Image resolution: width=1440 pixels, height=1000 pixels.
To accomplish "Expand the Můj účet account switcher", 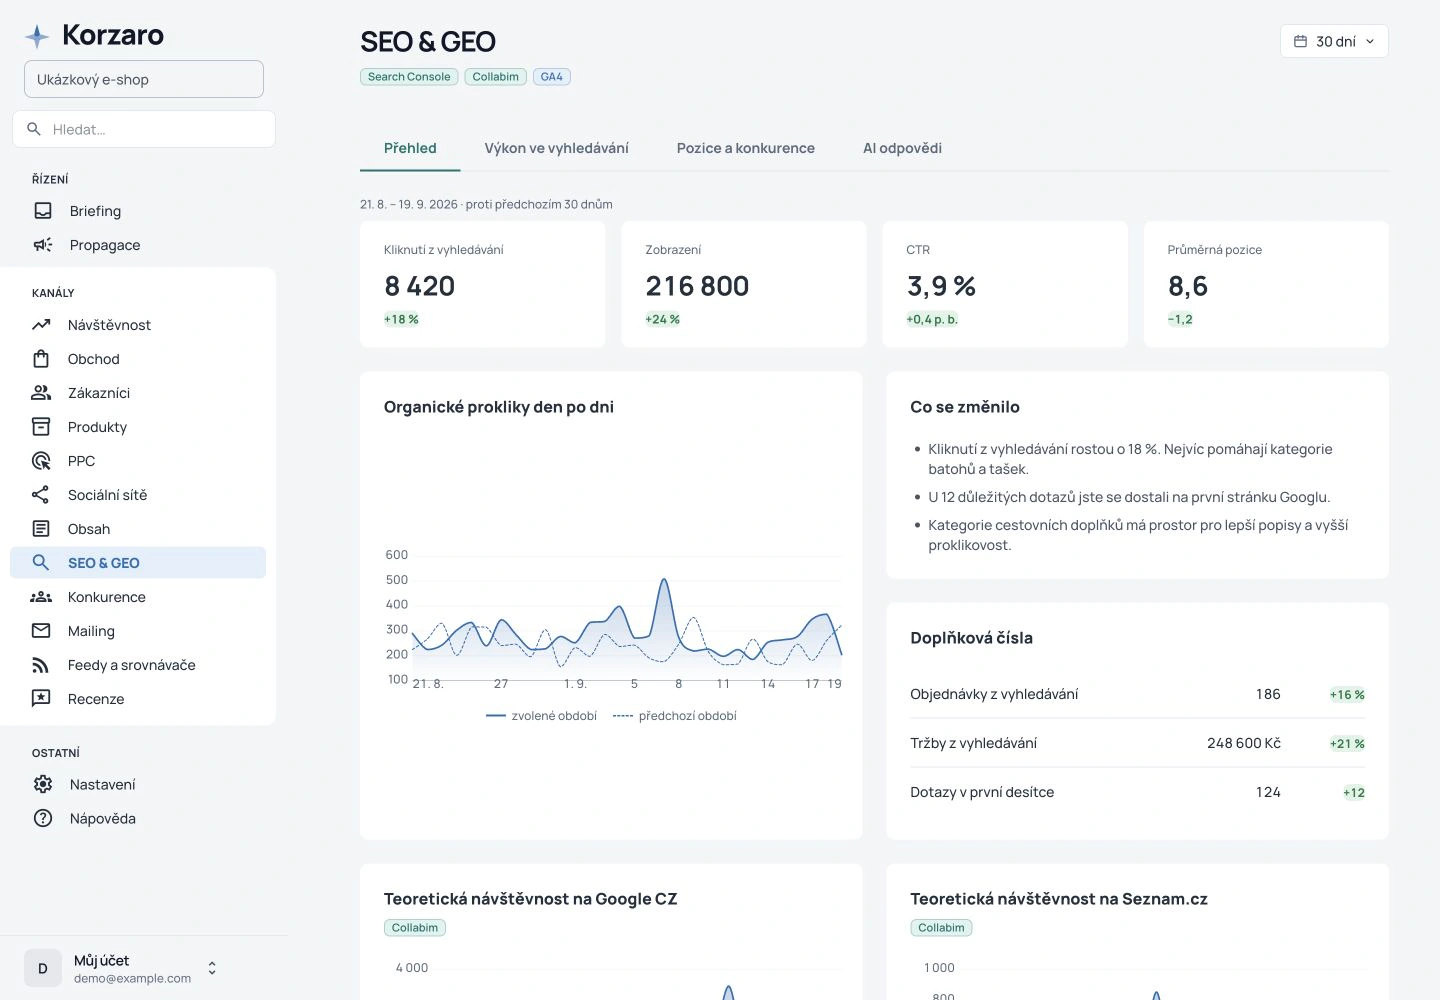I will 120,968.
